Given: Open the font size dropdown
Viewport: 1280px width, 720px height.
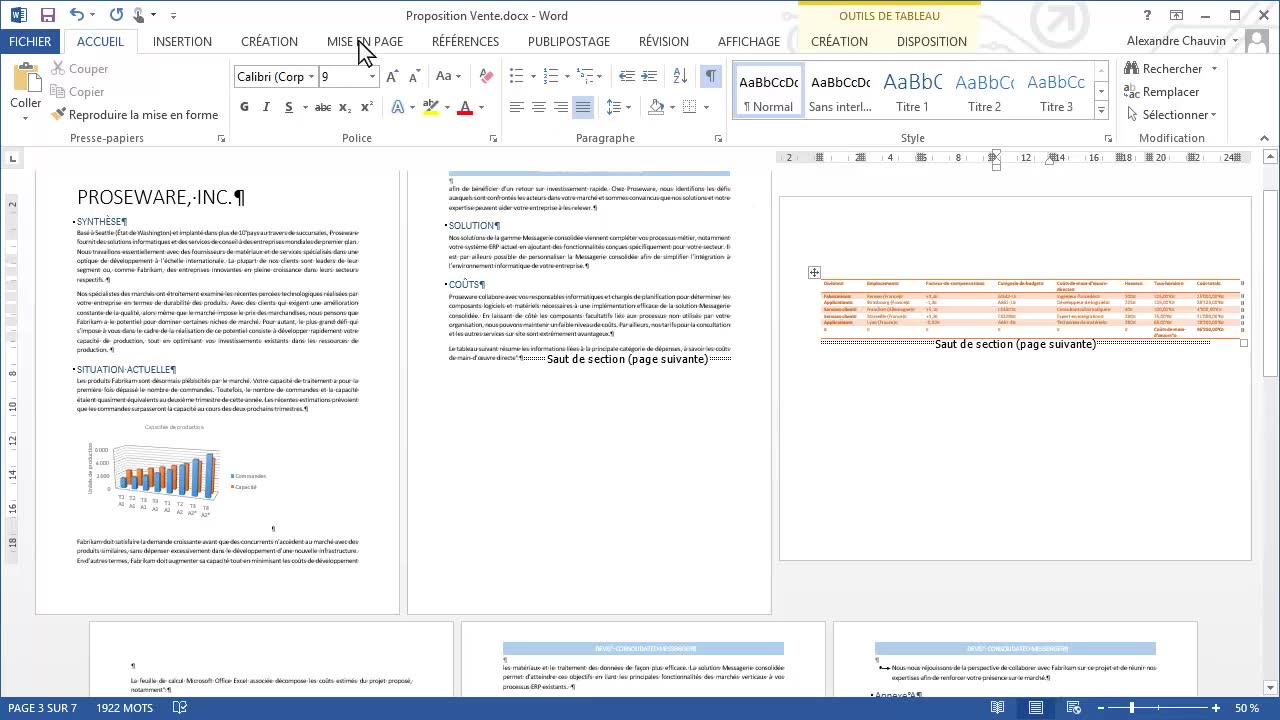Looking at the screenshot, I should (x=372, y=77).
